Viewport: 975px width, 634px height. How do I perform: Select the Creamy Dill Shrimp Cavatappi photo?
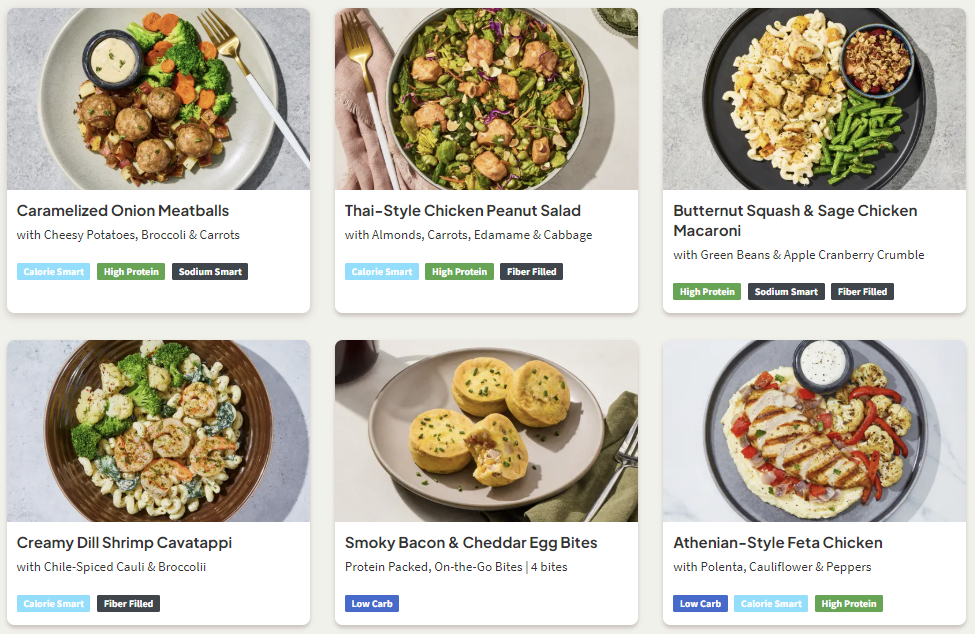coord(158,431)
